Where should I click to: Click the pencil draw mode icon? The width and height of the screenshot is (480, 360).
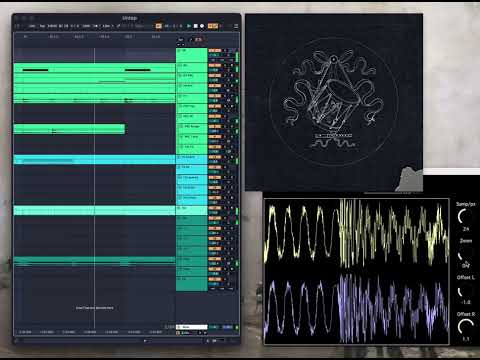click(x=118, y=26)
